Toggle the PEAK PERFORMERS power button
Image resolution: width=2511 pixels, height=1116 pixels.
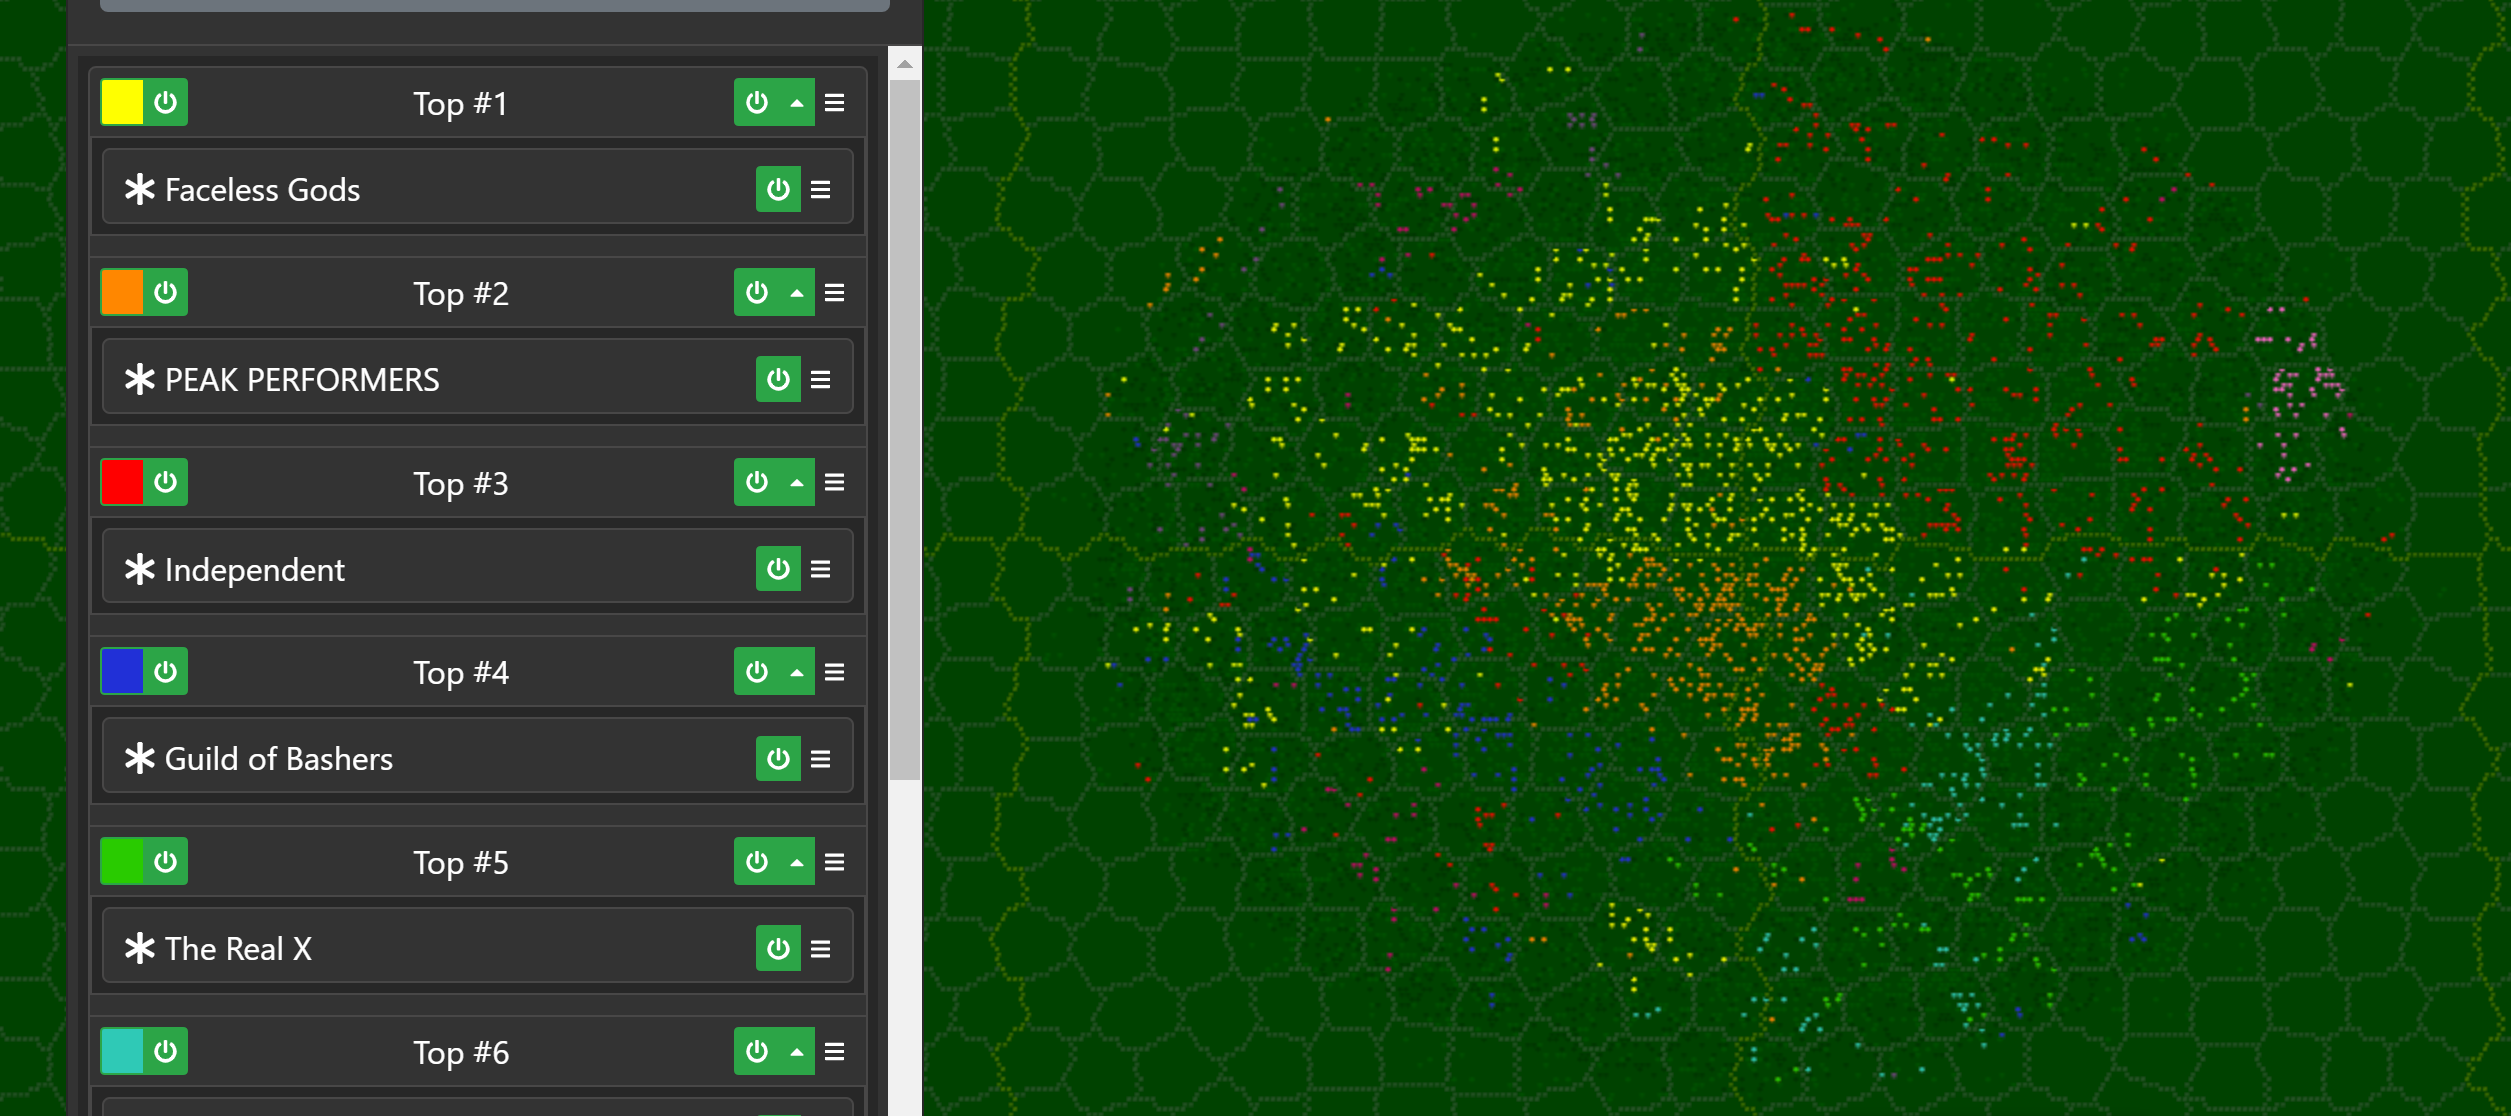point(778,379)
